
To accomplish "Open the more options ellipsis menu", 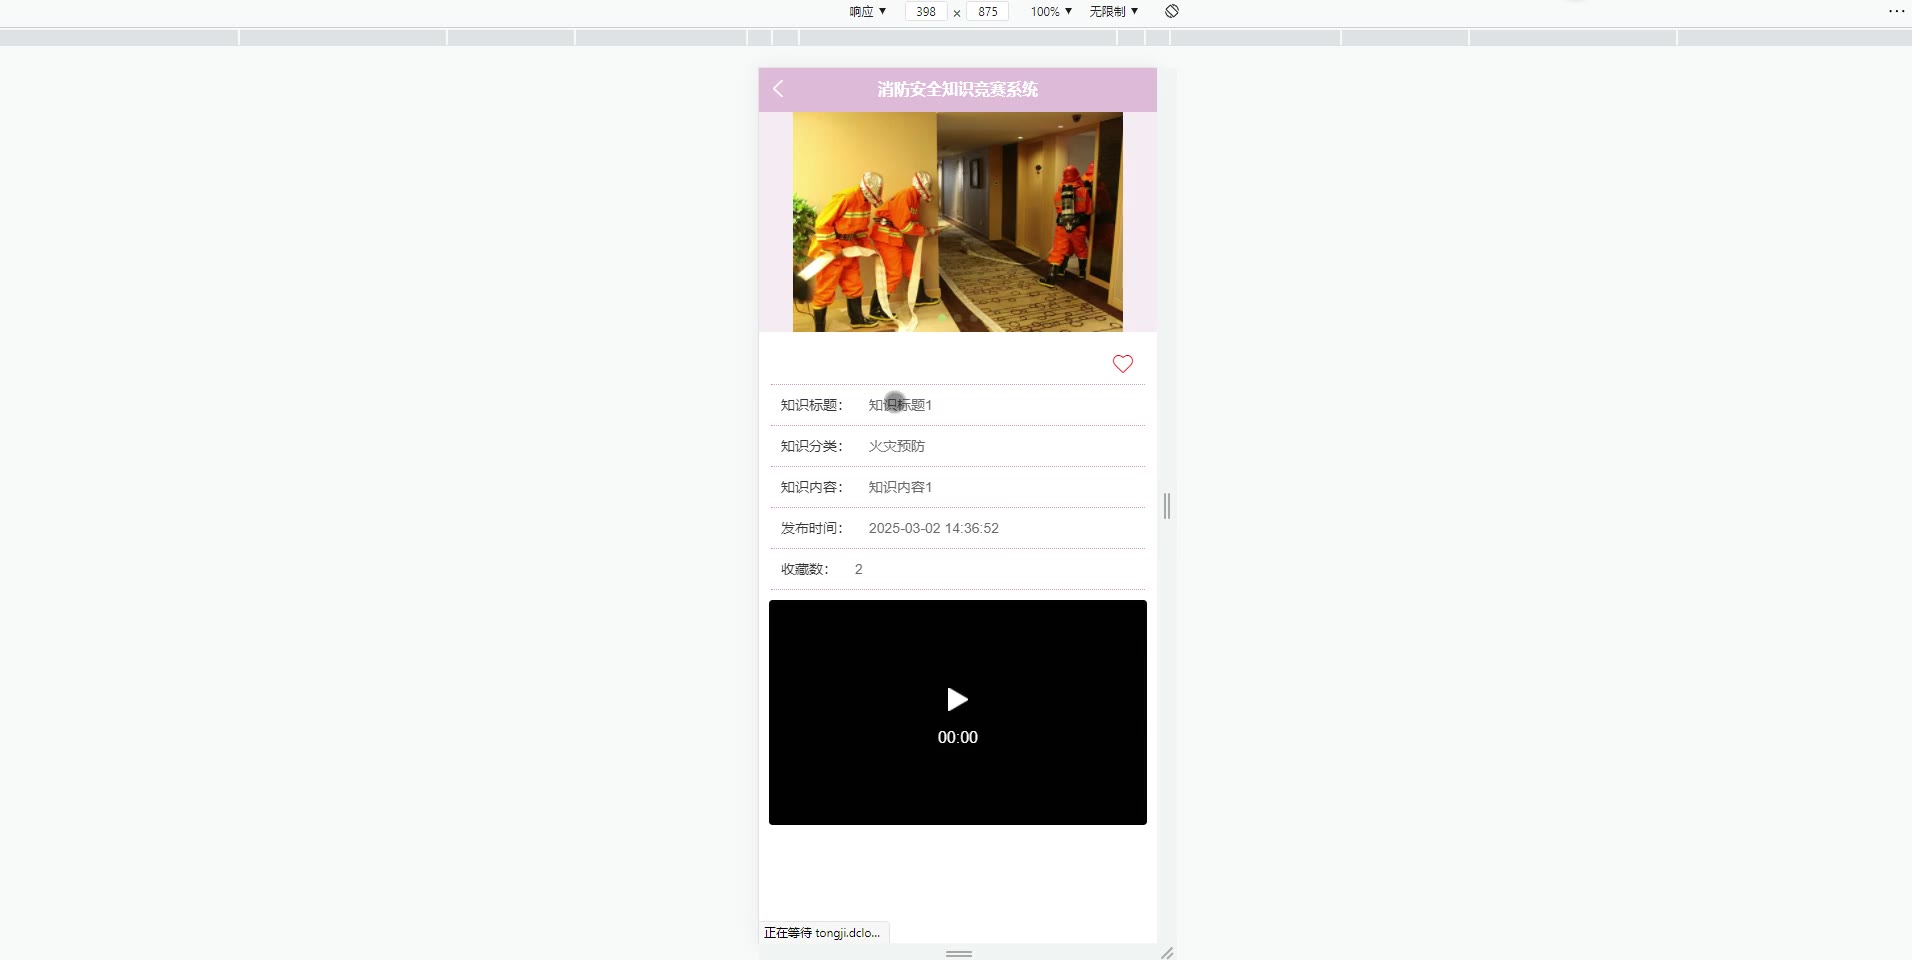I will click(1896, 11).
